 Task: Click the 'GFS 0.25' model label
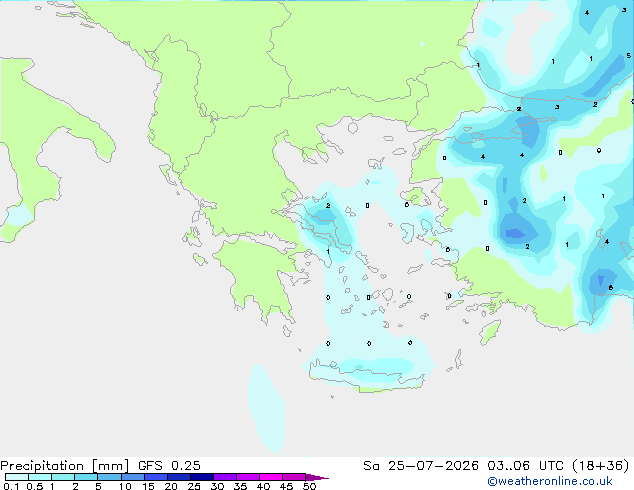tap(169, 466)
